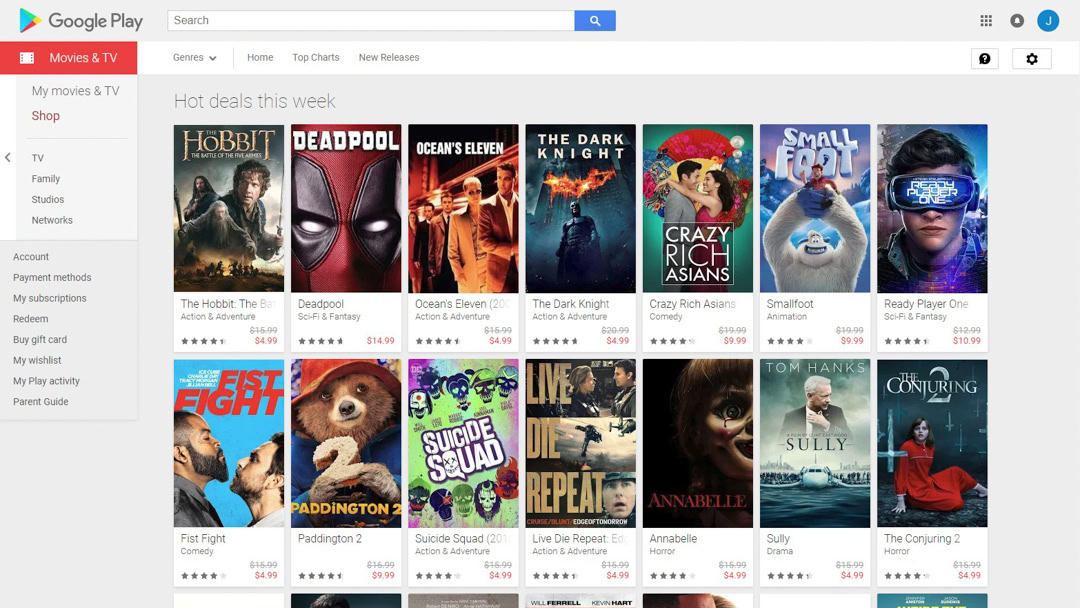Screen dimensions: 1080x608
Task: Click Animation genre under Smallfoot
Action: (787, 317)
